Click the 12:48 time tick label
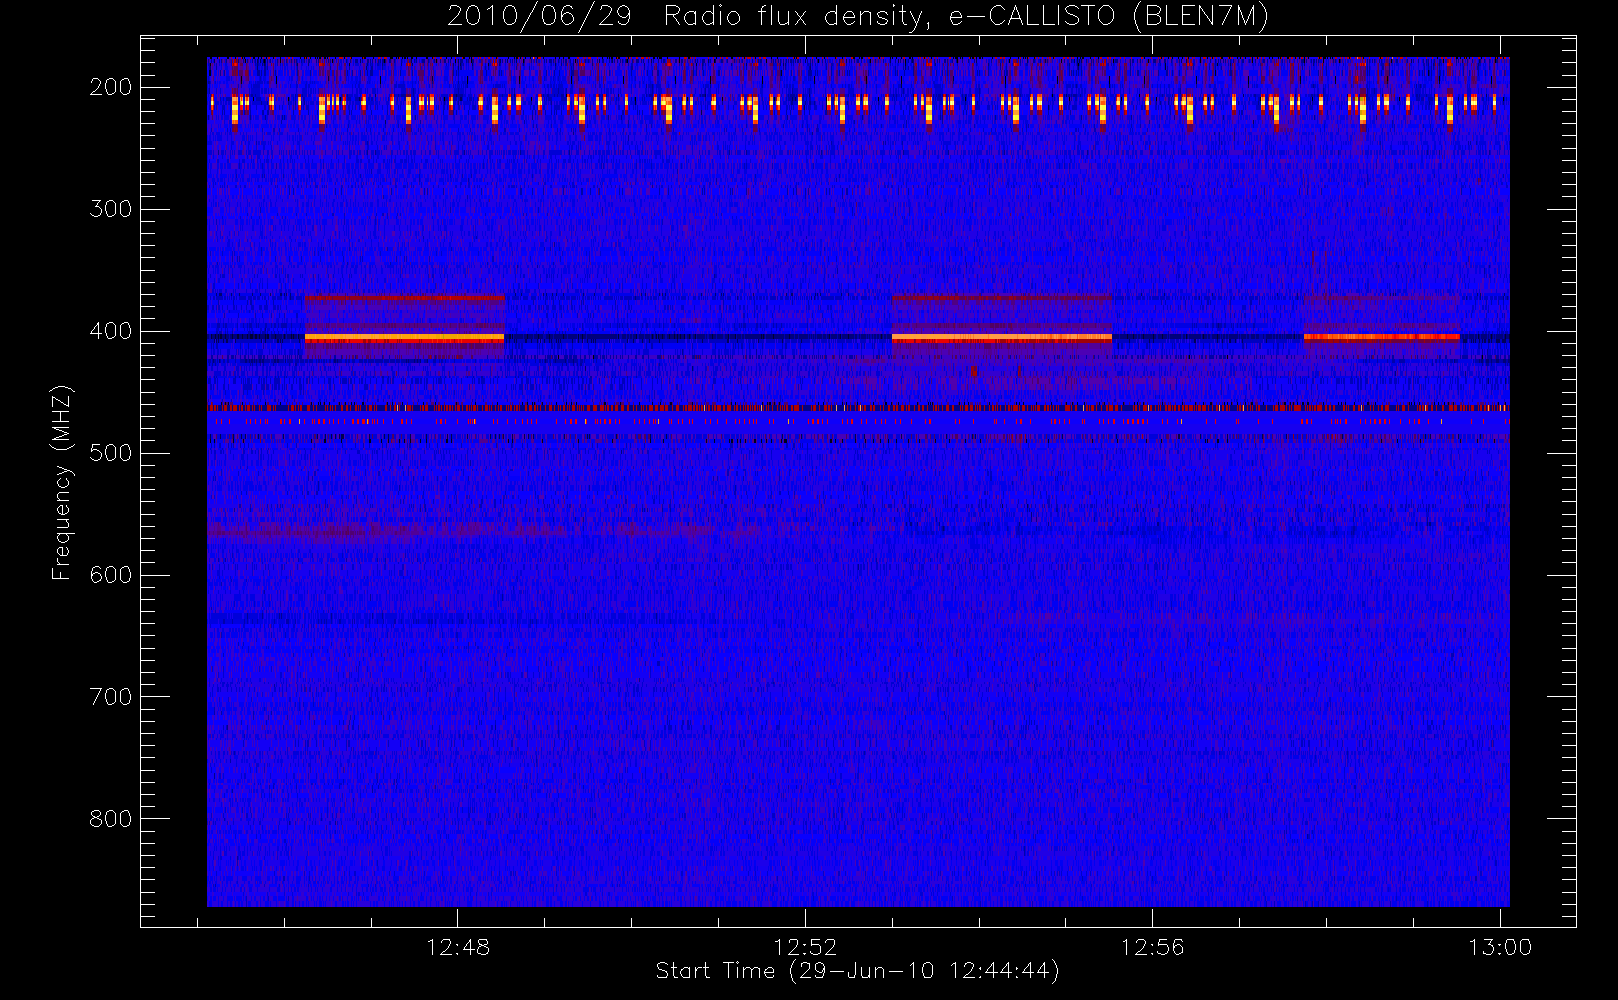This screenshot has height=1000, width=1618. [458, 947]
